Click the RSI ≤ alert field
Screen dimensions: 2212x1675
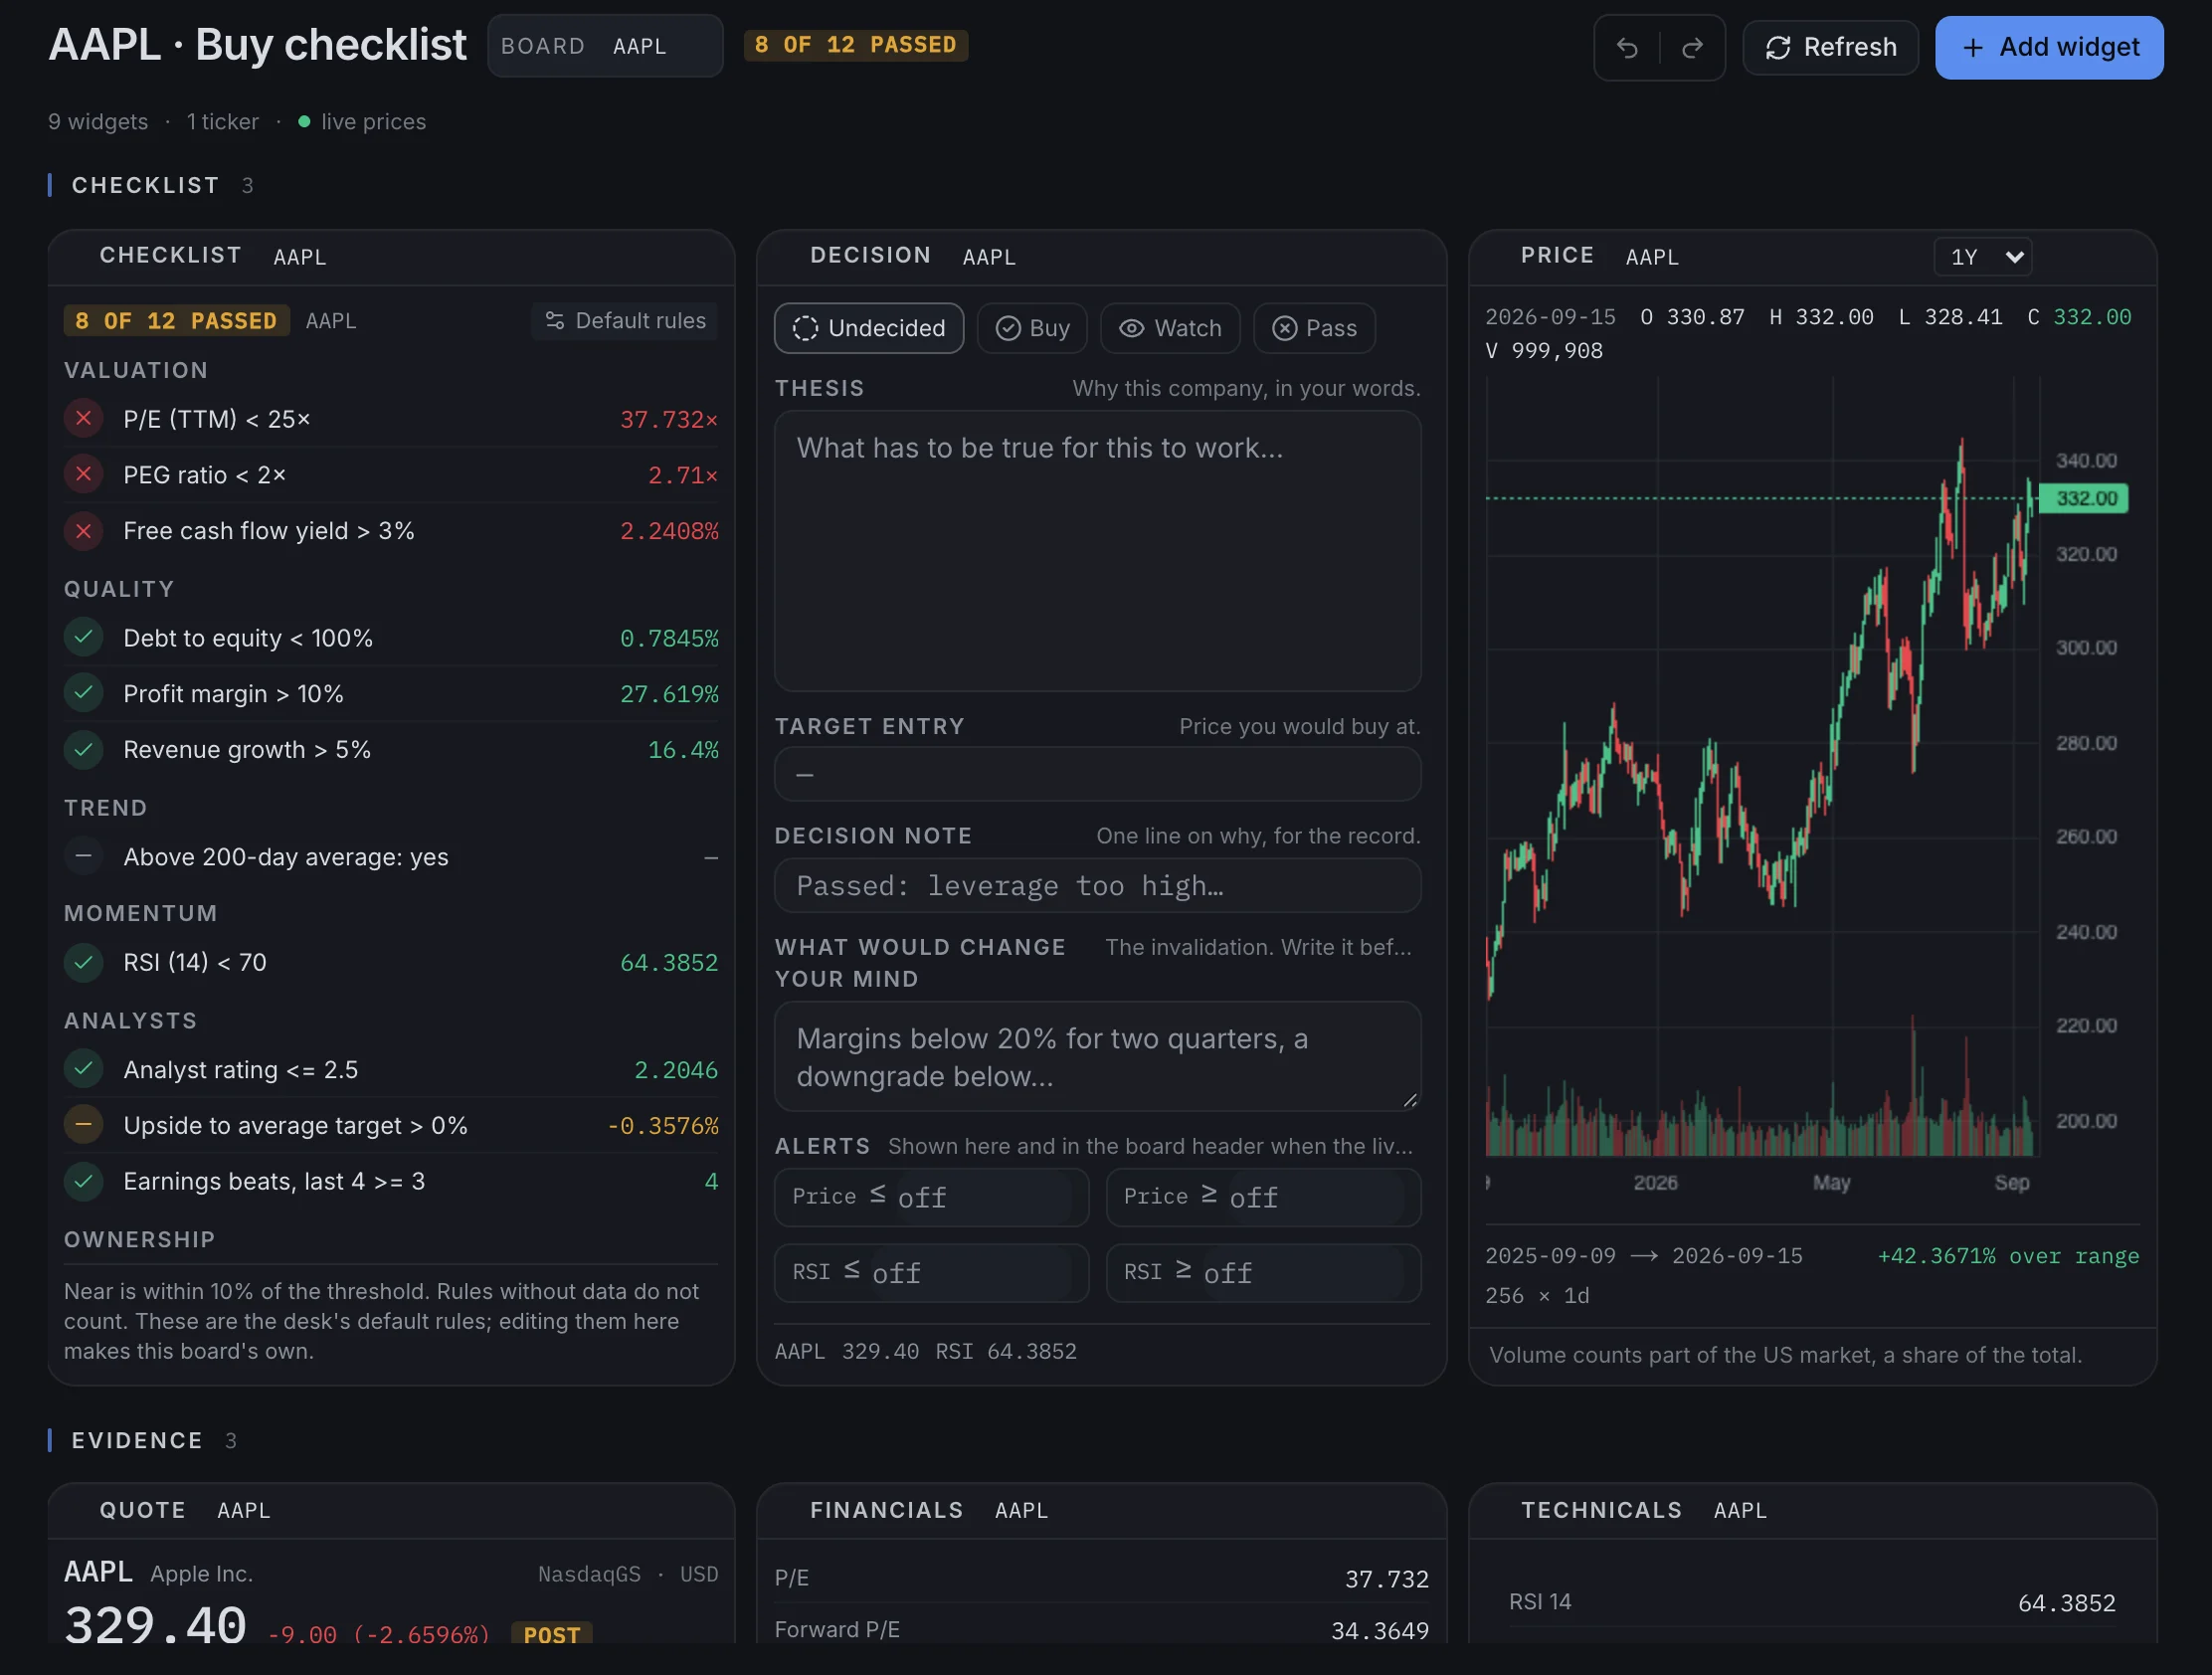pos(931,1273)
